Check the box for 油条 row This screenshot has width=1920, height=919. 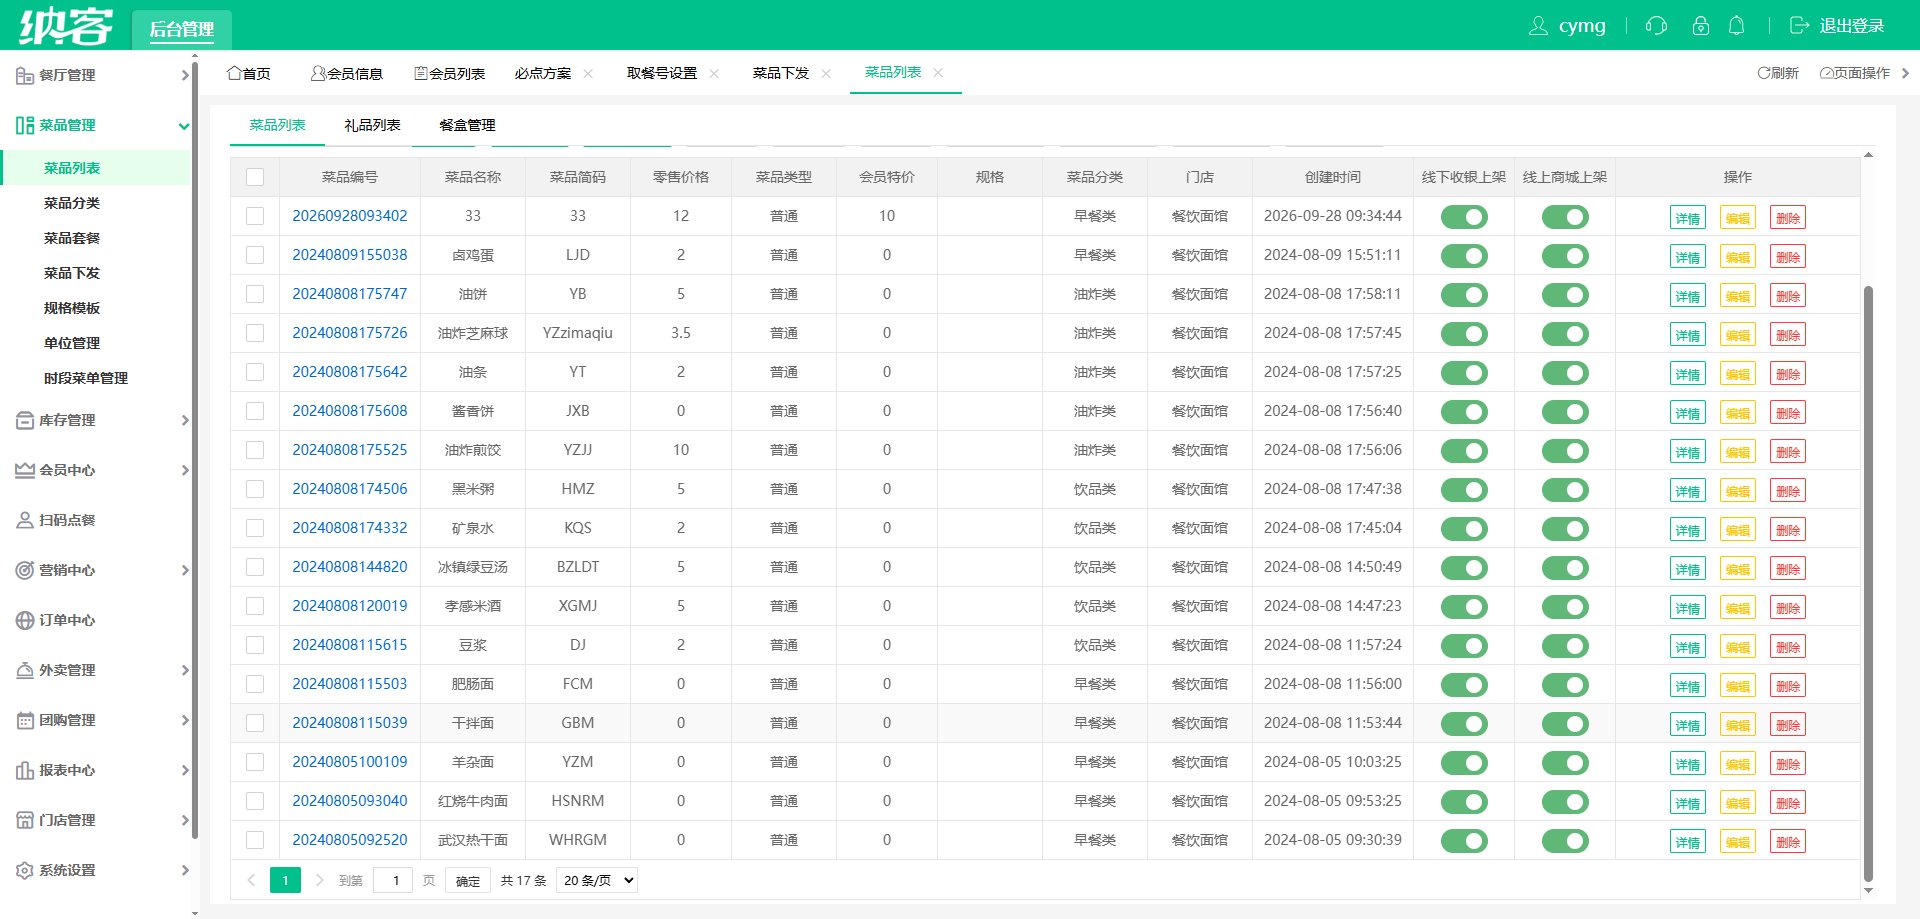click(x=255, y=372)
